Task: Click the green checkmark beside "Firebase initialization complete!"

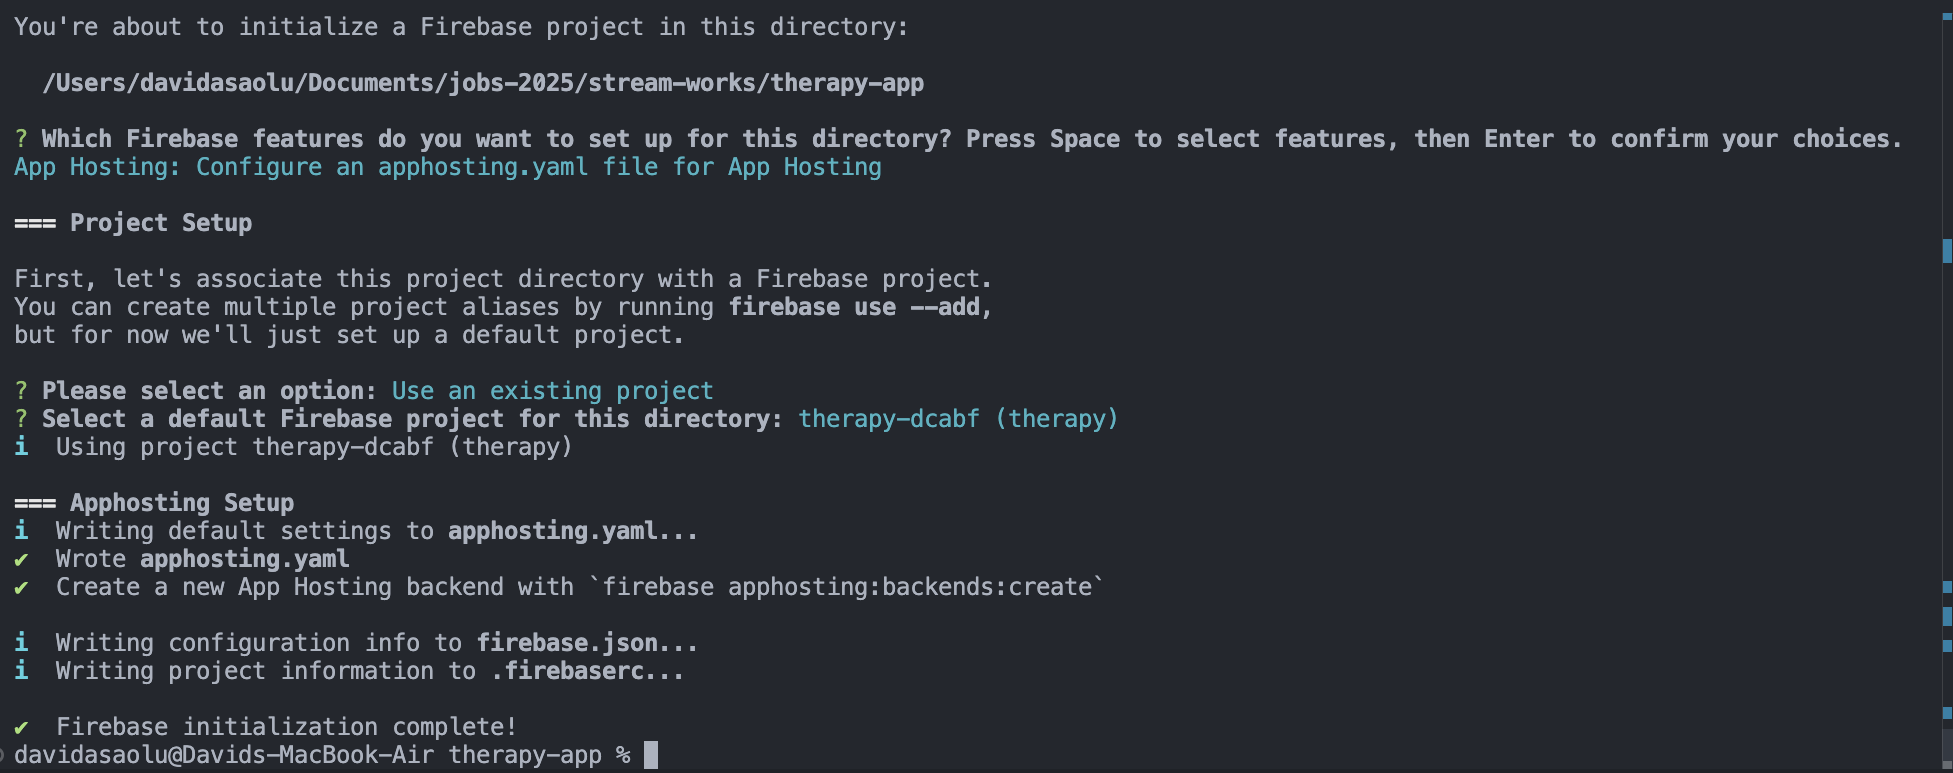Action: point(21,727)
